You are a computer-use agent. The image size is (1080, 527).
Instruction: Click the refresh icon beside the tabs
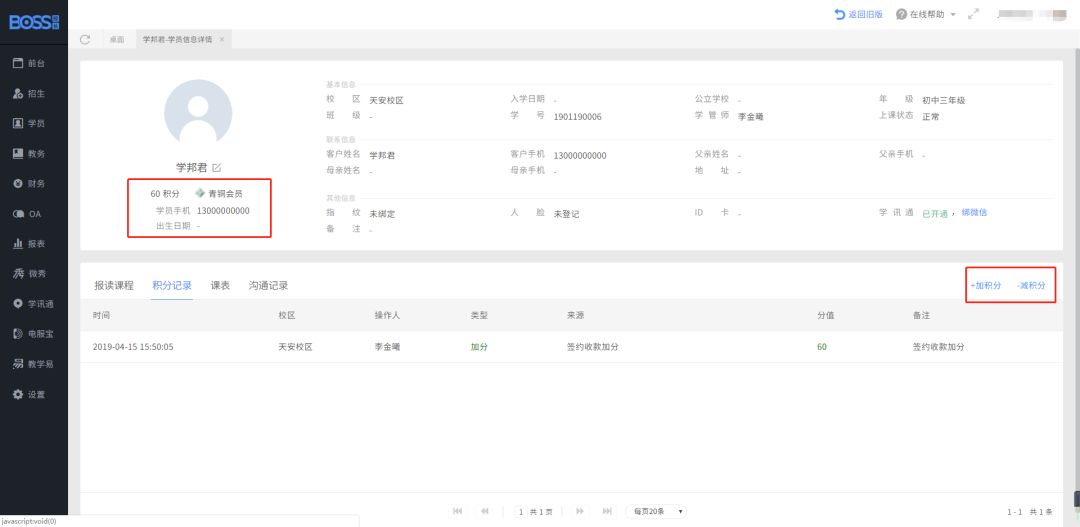point(85,39)
